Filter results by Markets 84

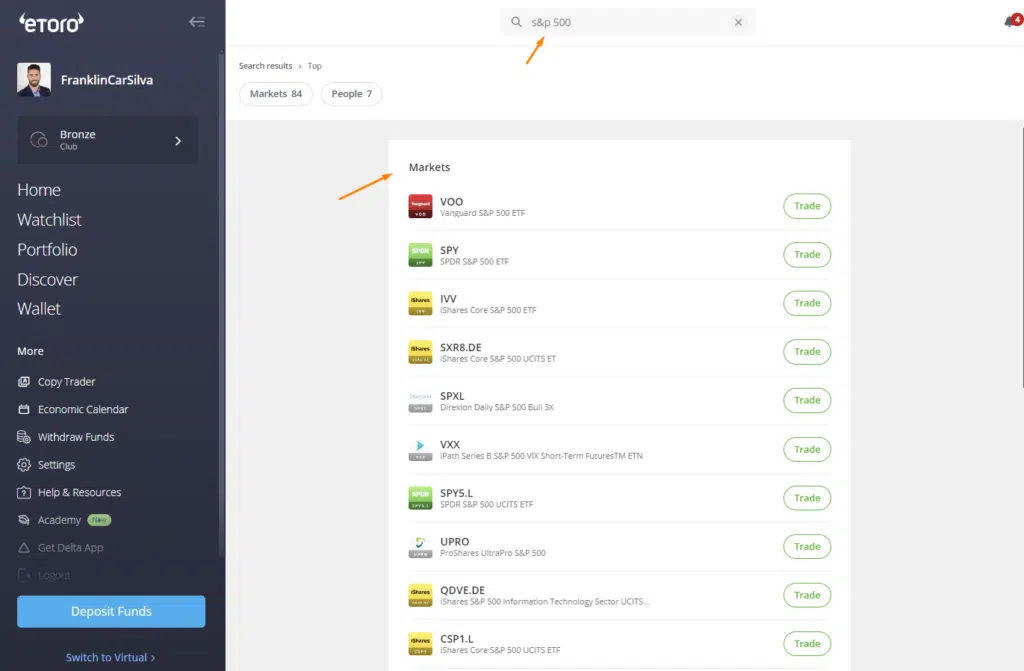(x=276, y=94)
